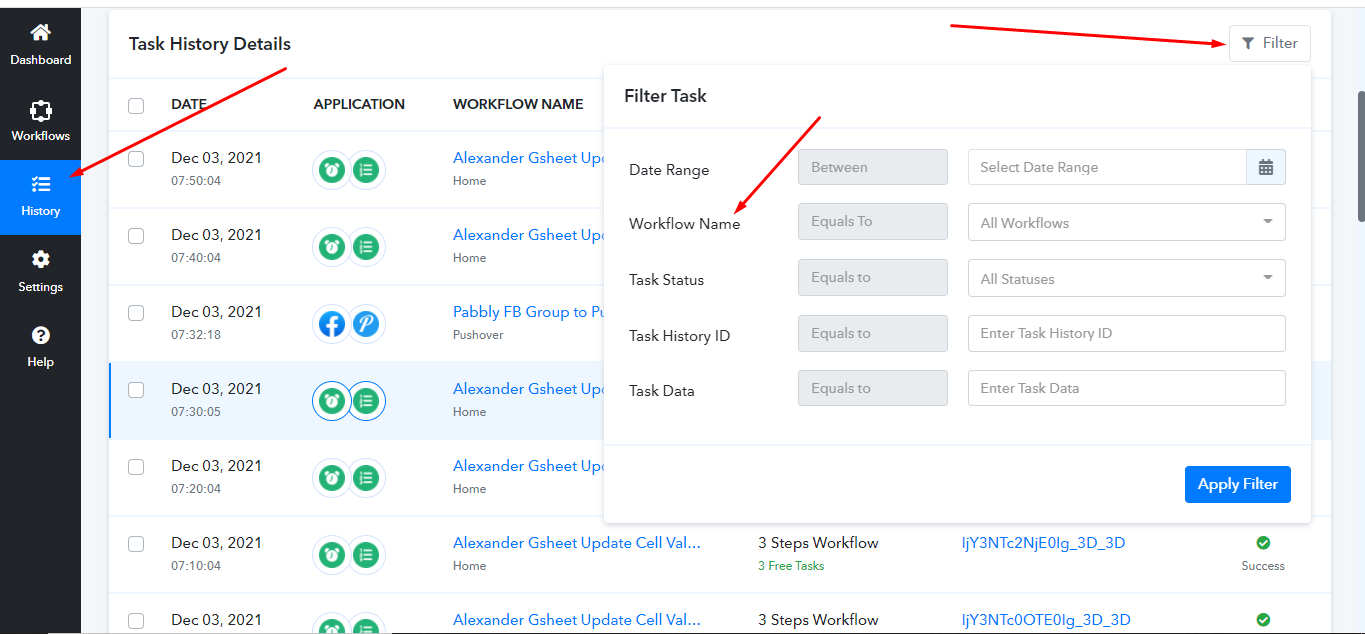Click the 3 Free Tasks label
This screenshot has width=1365, height=634.
click(x=791, y=566)
